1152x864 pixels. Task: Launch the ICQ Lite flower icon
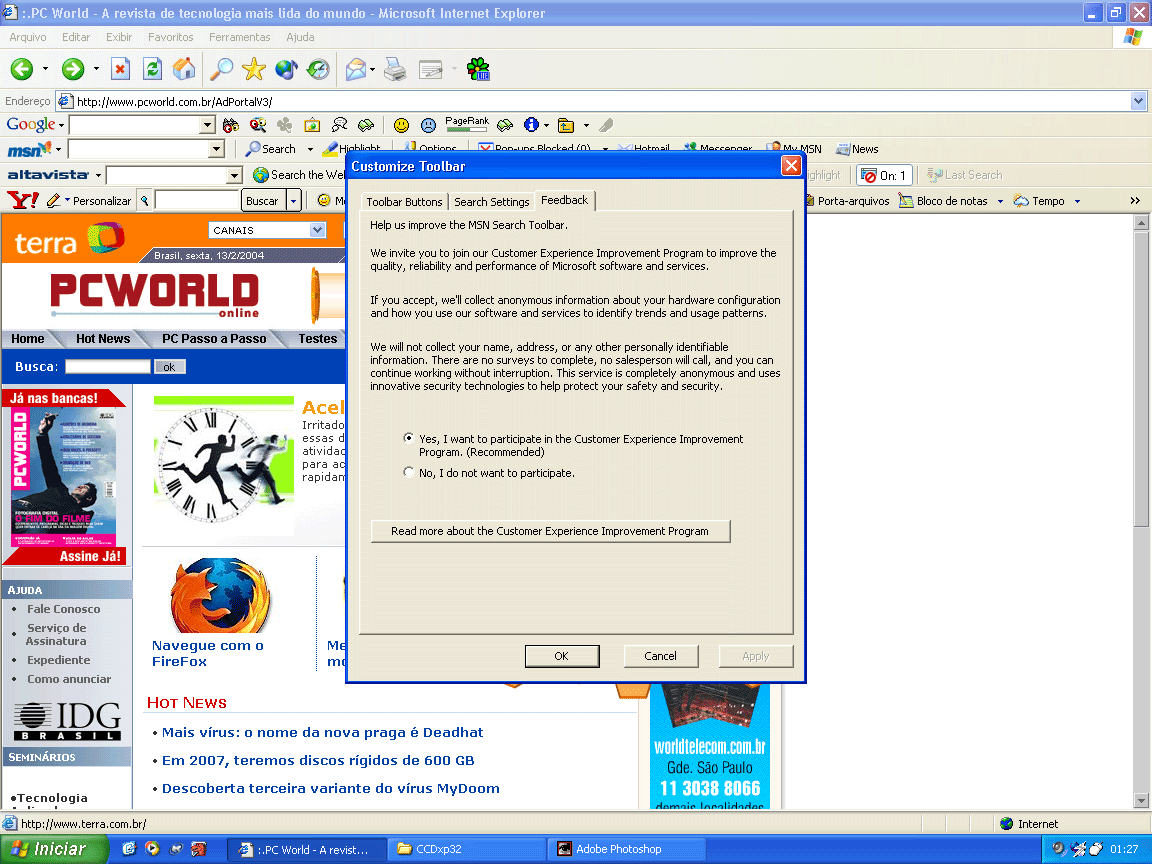click(x=478, y=69)
